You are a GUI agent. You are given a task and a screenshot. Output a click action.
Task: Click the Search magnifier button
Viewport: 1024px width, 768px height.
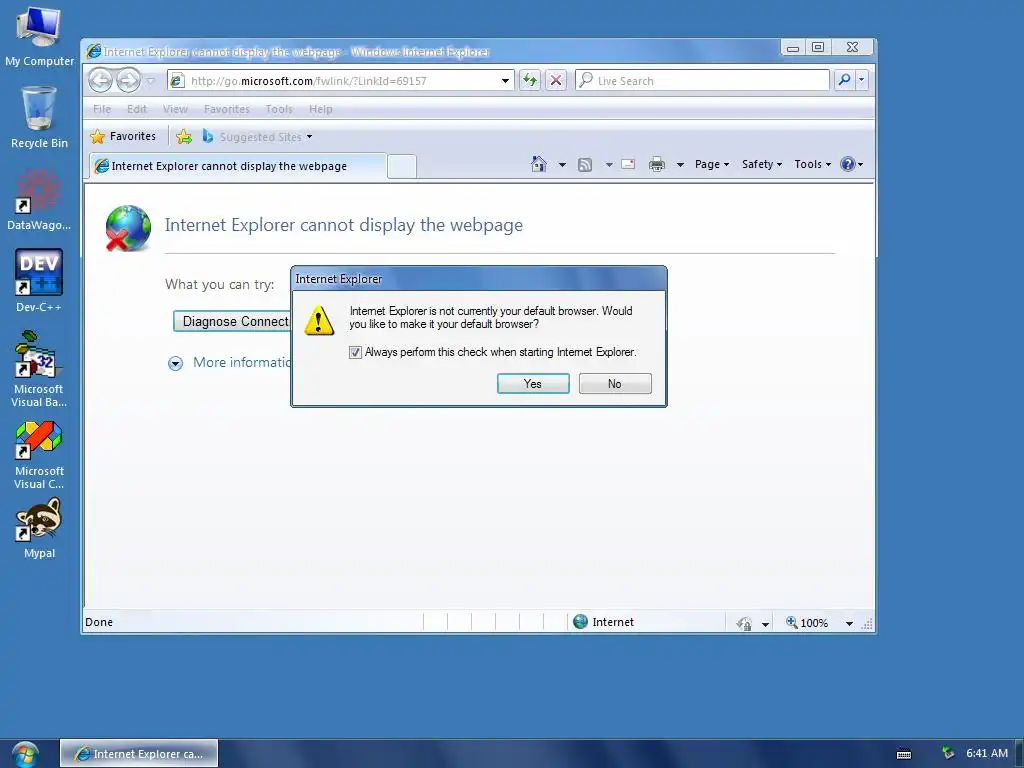coord(844,80)
